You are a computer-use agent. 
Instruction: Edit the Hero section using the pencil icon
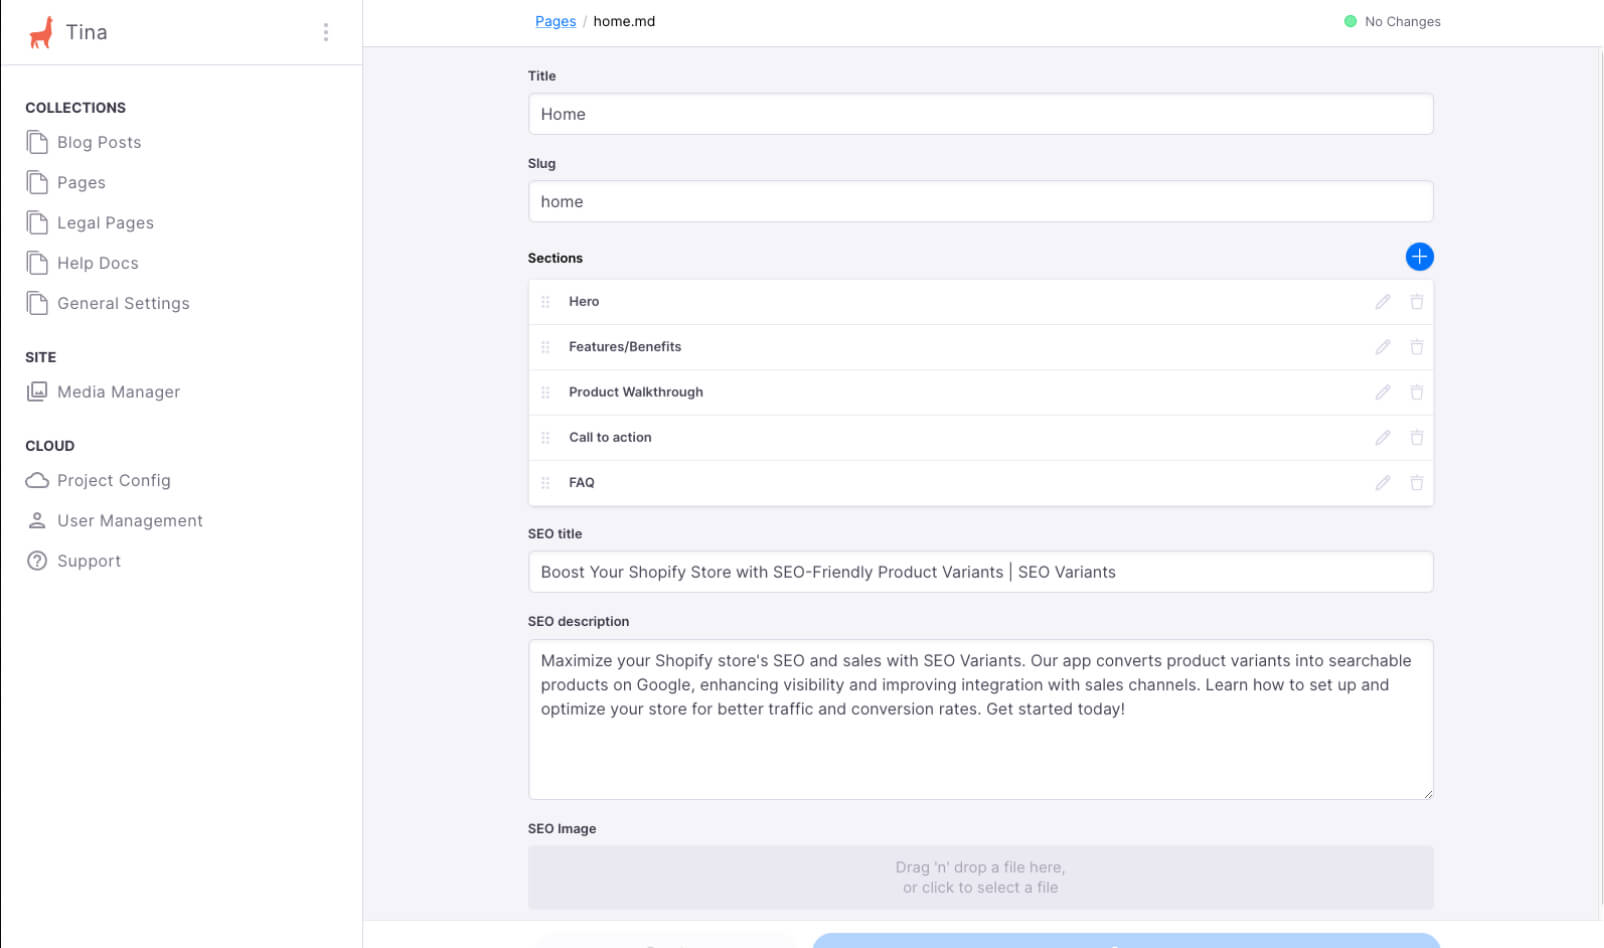(1383, 302)
